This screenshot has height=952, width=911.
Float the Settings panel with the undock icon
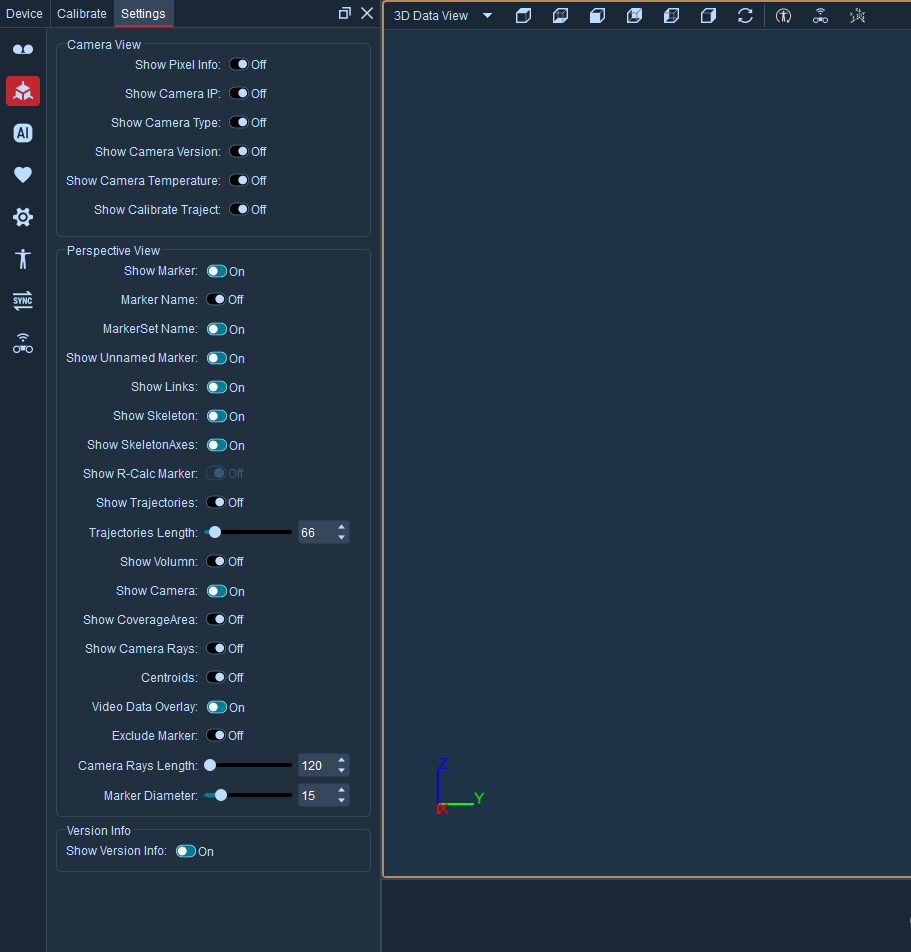pyautogui.click(x=344, y=13)
